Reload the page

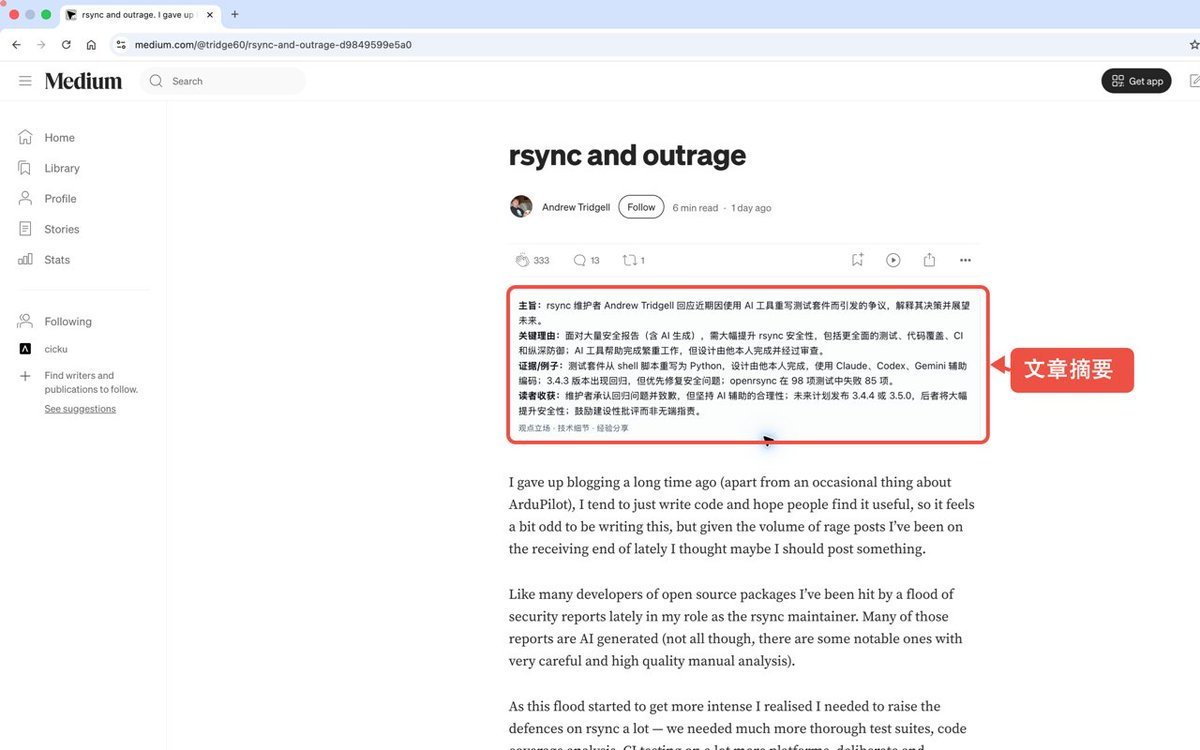click(x=66, y=45)
